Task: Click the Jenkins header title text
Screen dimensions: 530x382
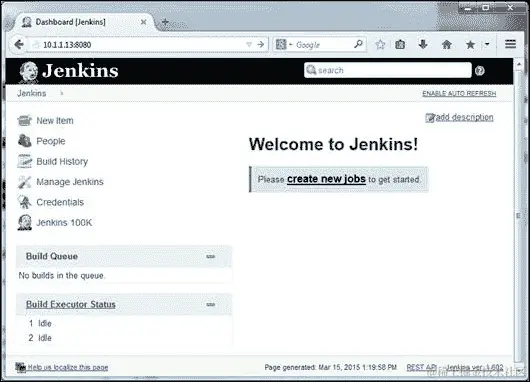Action: (x=80, y=71)
